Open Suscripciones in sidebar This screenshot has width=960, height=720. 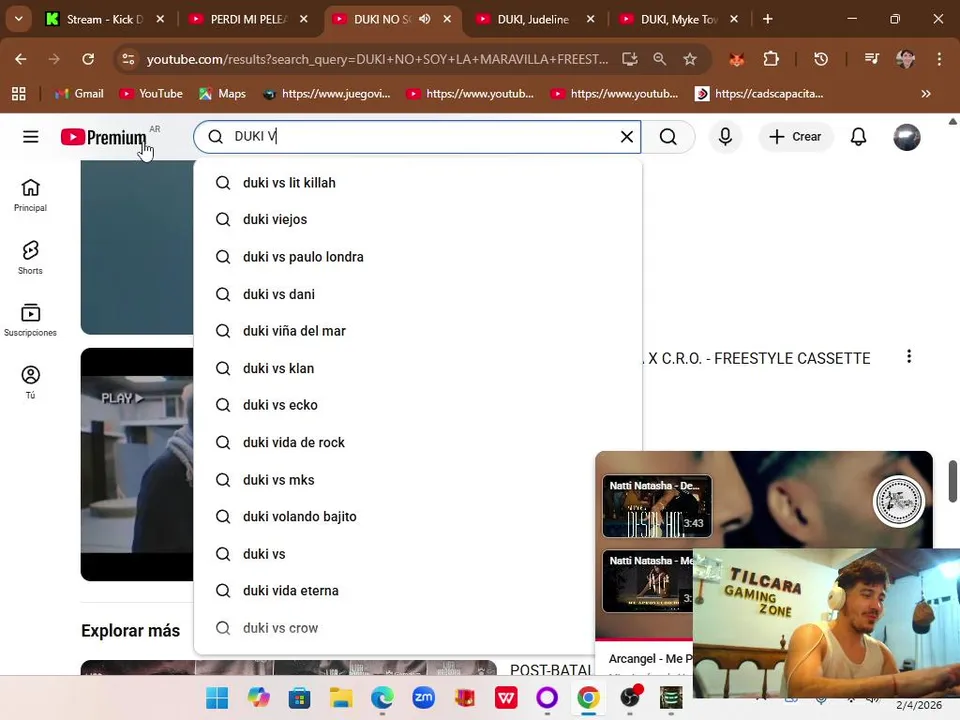[30, 320]
